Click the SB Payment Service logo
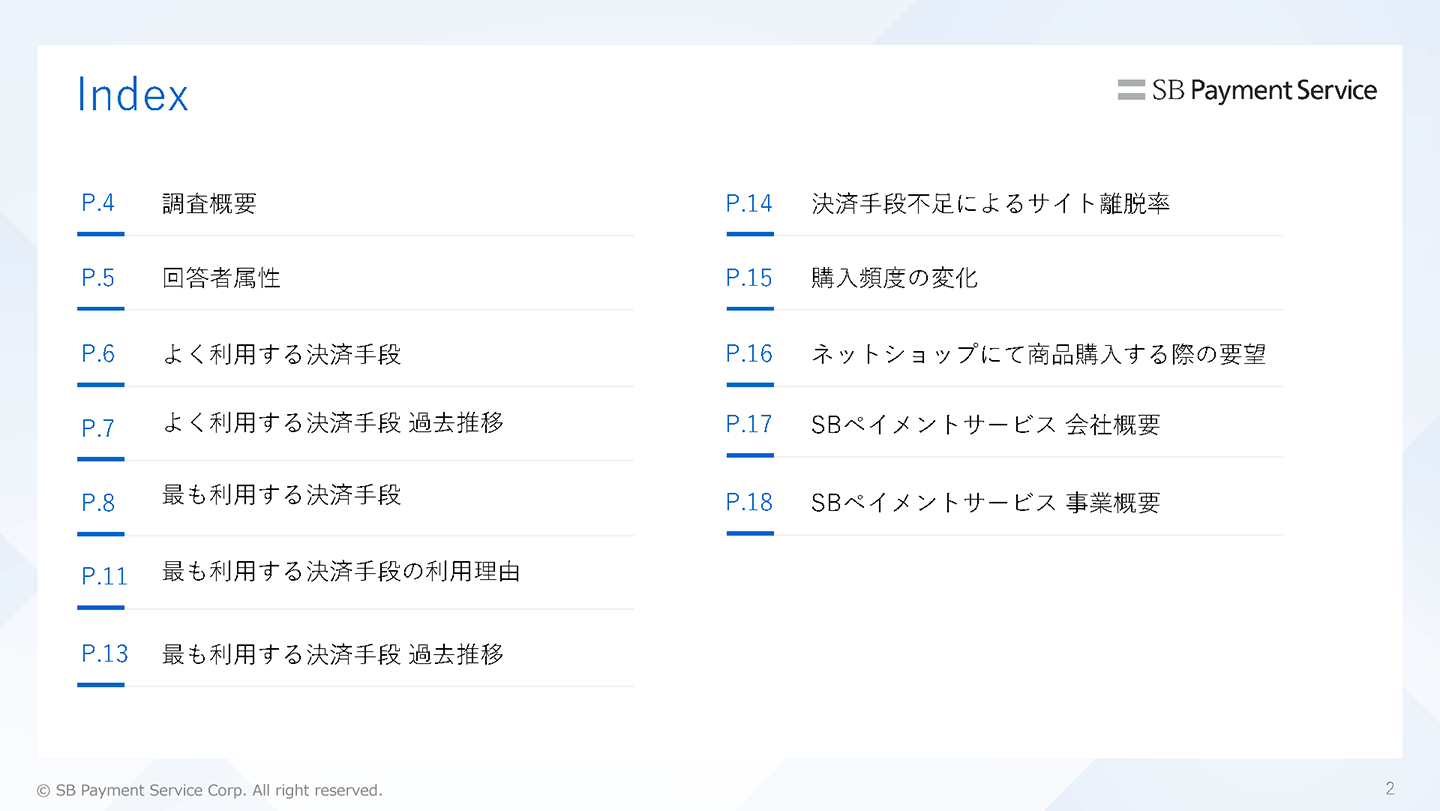Screen dimensions: 1440x811 [1247, 90]
